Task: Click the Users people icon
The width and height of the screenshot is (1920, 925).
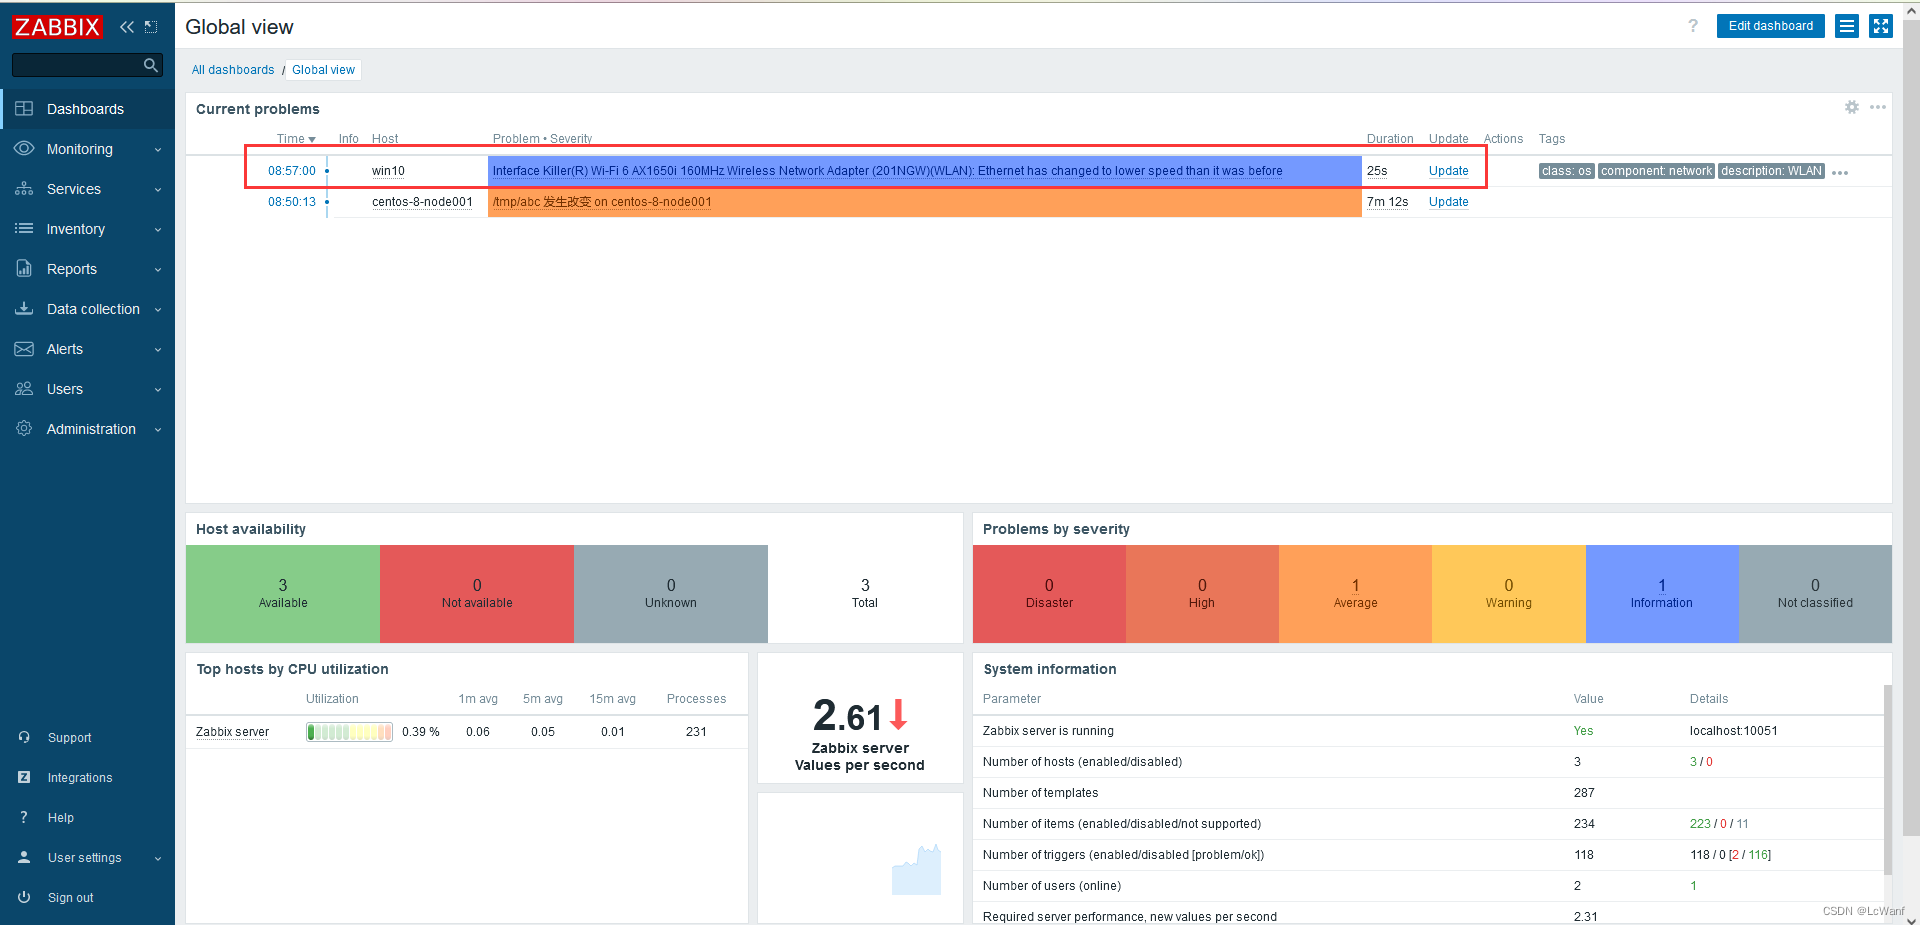Action: [x=24, y=389]
